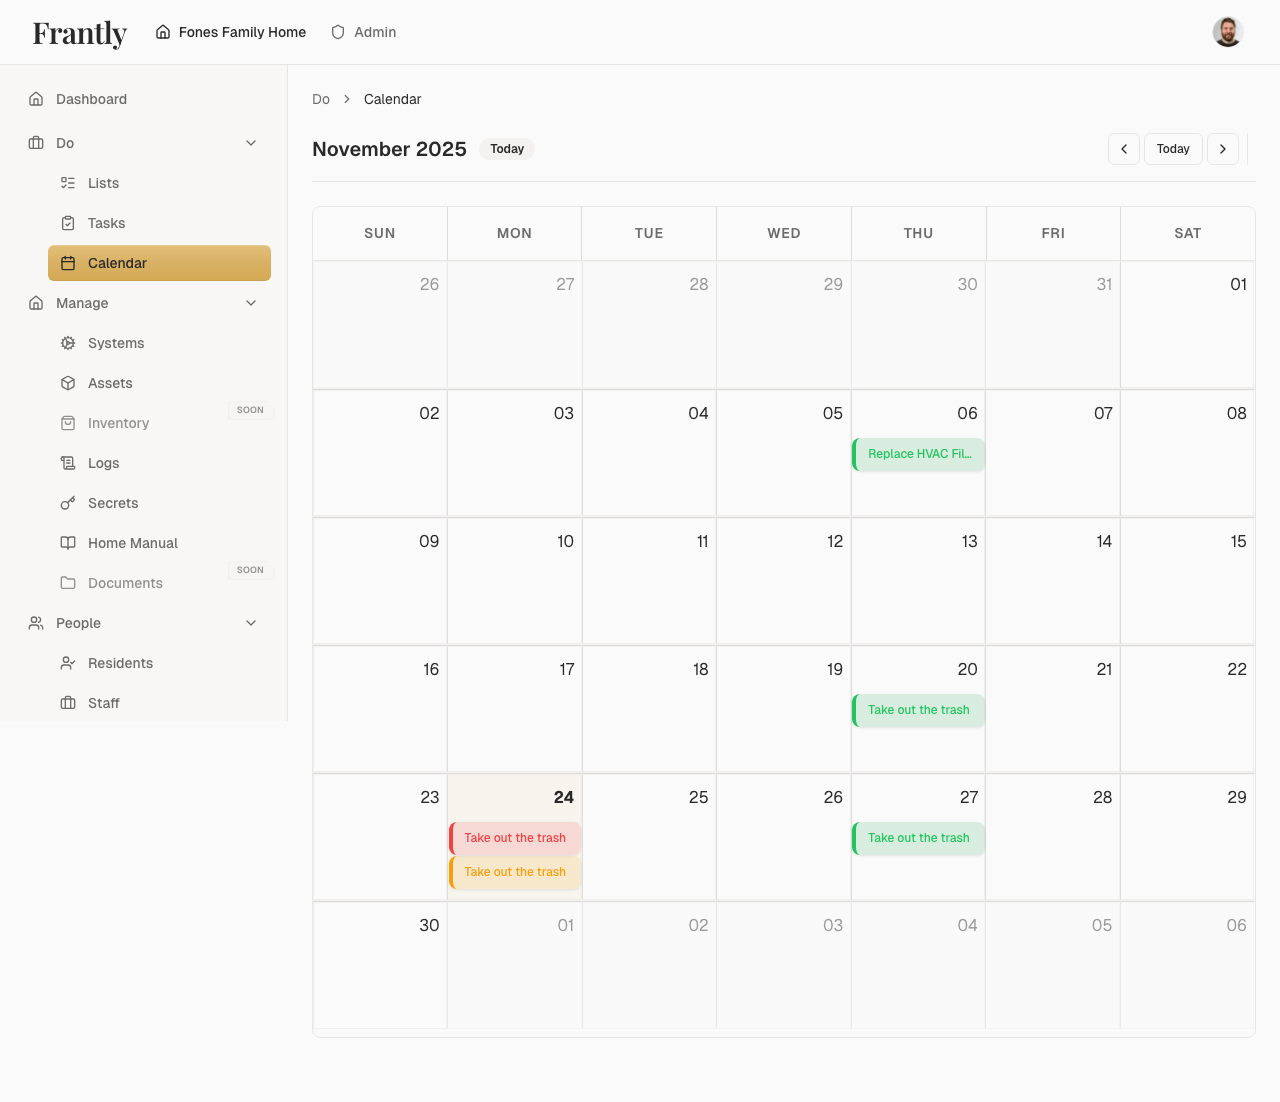Collapse the Do section in the sidebar
The image size is (1280, 1102).
click(x=251, y=143)
